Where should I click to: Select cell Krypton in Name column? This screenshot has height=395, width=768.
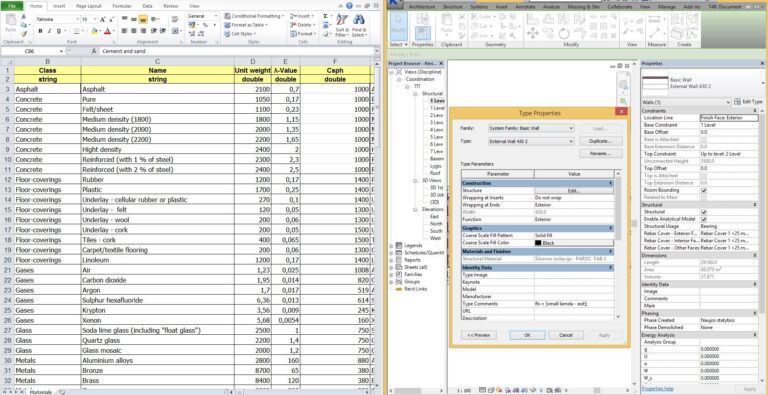point(158,310)
